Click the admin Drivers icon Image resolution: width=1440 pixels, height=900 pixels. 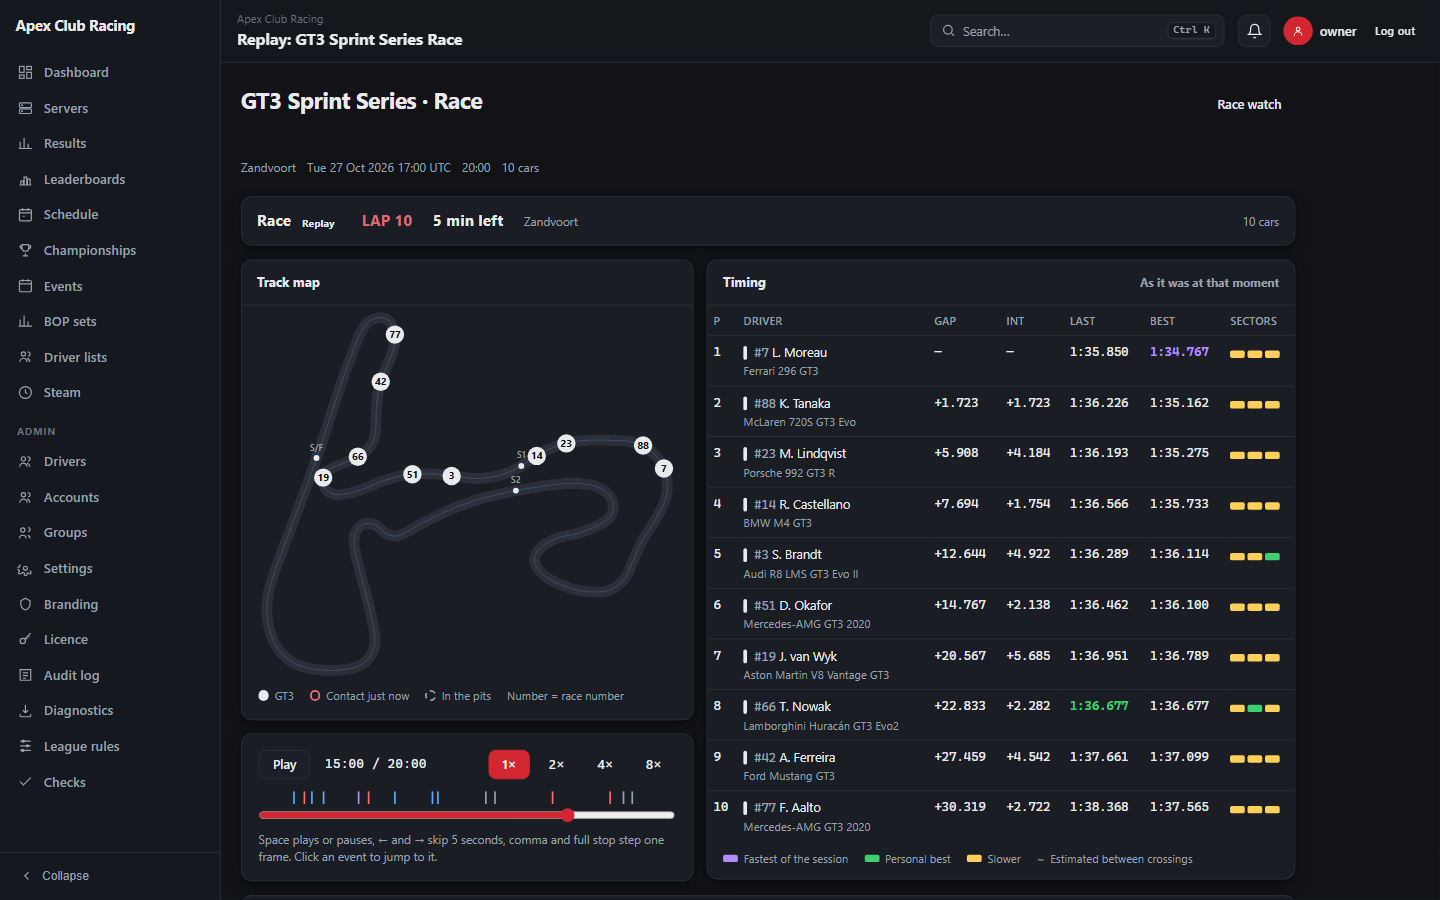coord(25,461)
